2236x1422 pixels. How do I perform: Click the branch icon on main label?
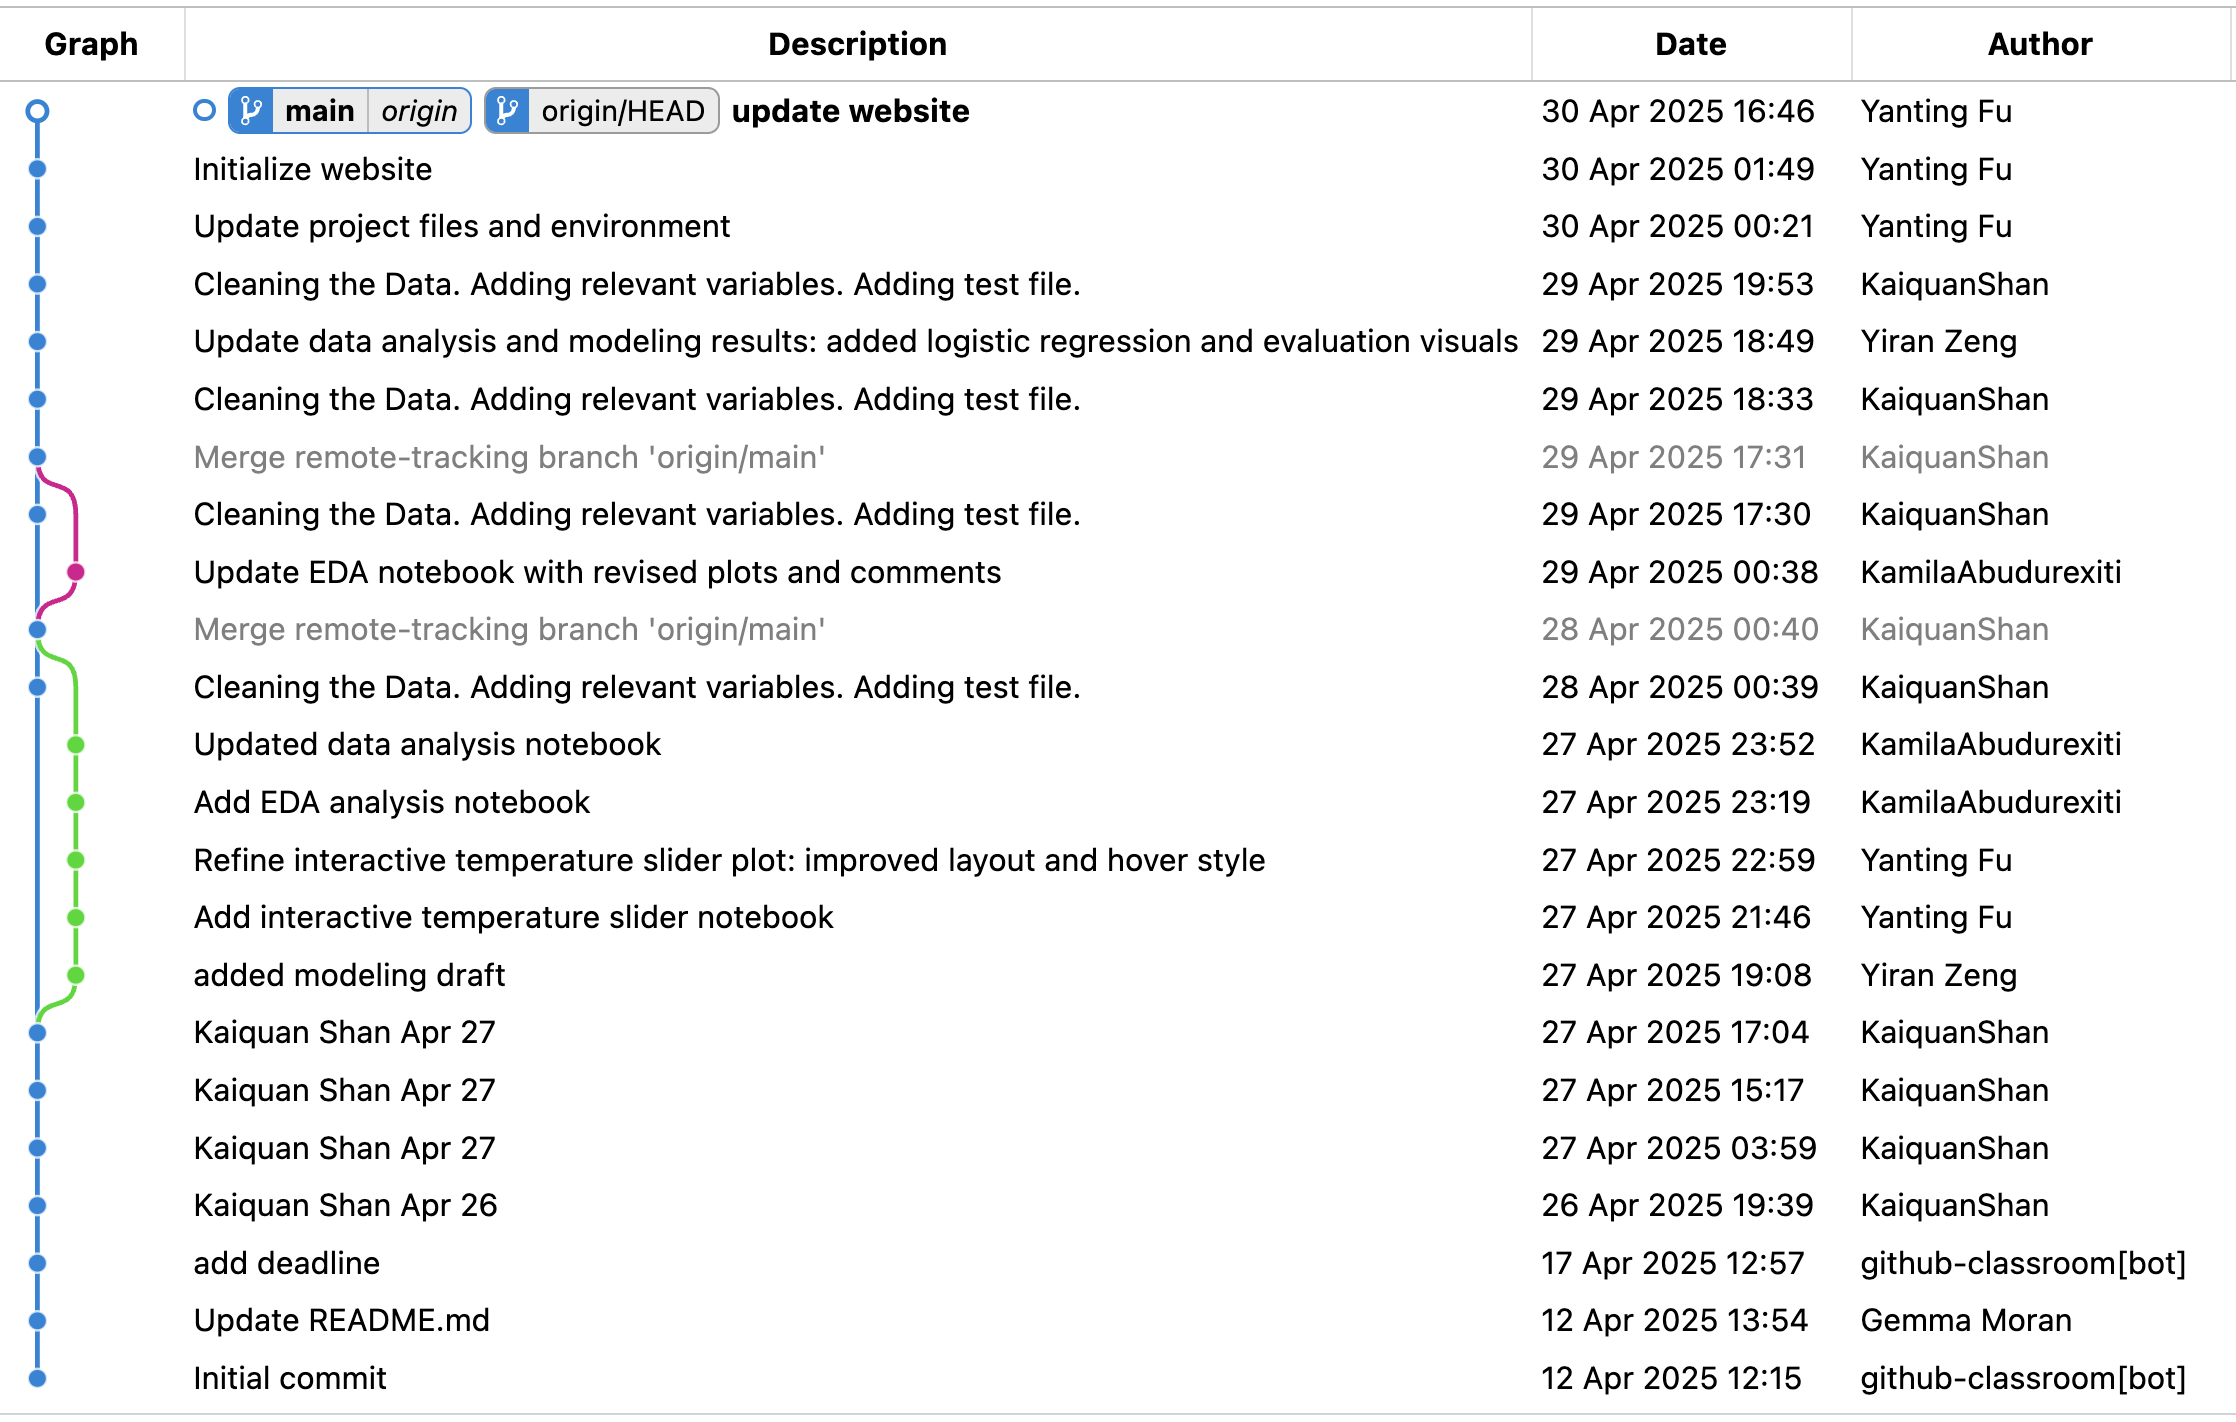click(251, 111)
